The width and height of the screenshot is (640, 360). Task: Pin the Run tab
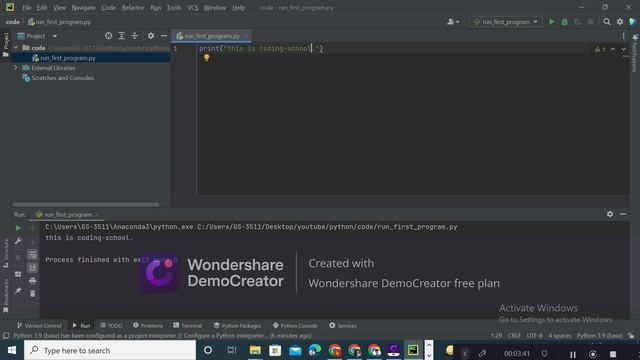click(x=18, y=291)
